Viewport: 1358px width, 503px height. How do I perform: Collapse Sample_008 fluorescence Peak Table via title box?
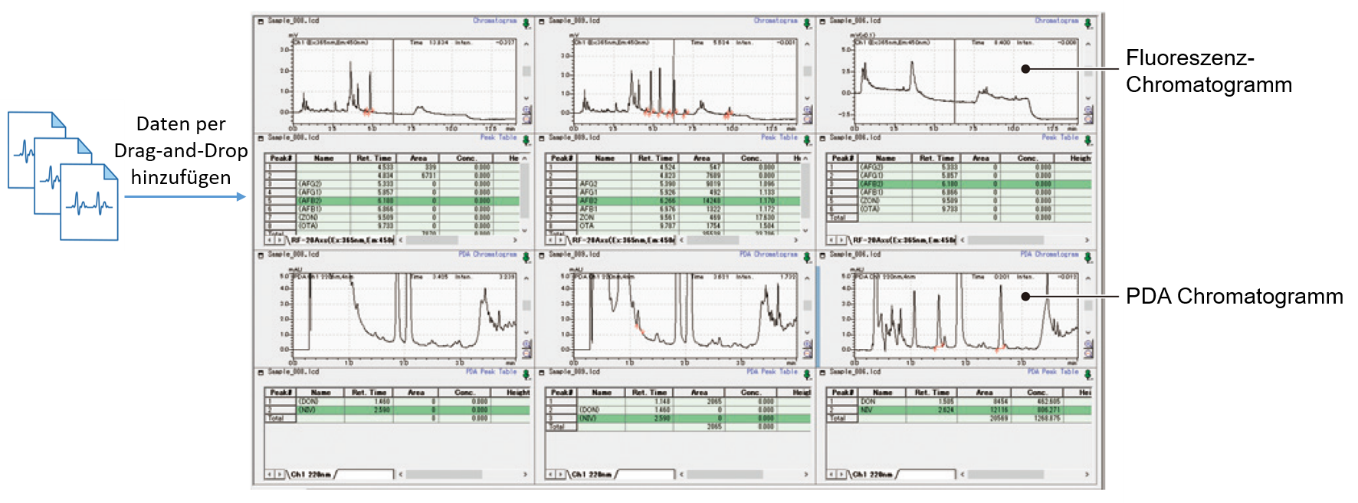260,137
